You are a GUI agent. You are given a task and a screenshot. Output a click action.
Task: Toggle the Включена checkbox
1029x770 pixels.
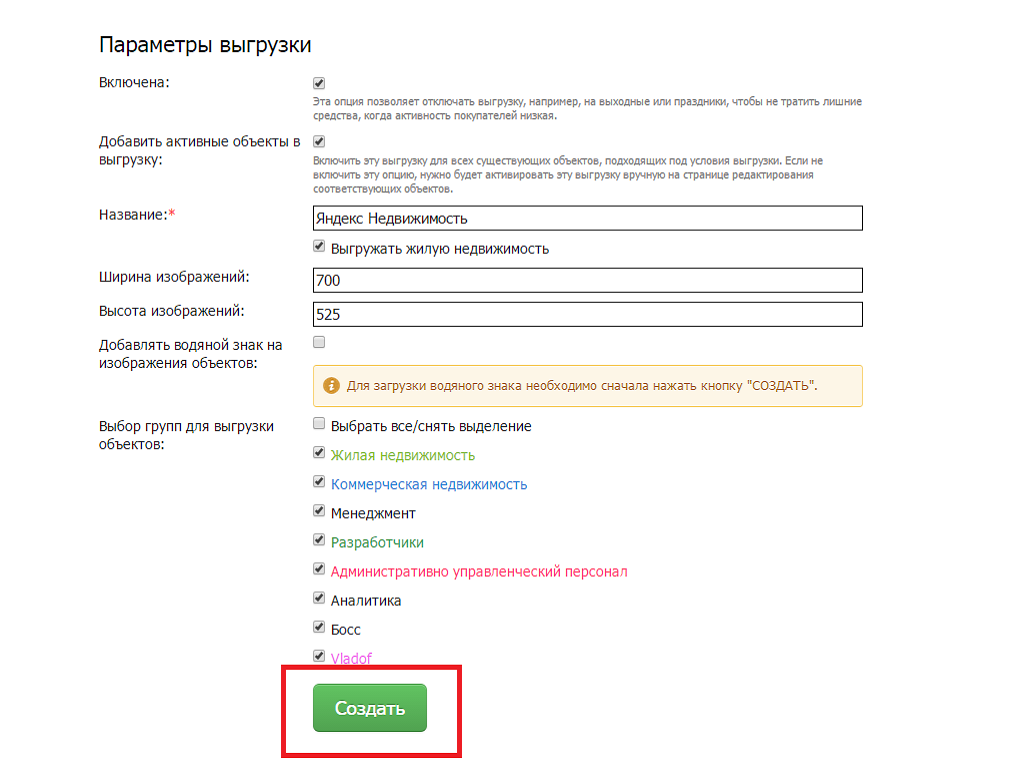point(319,83)
